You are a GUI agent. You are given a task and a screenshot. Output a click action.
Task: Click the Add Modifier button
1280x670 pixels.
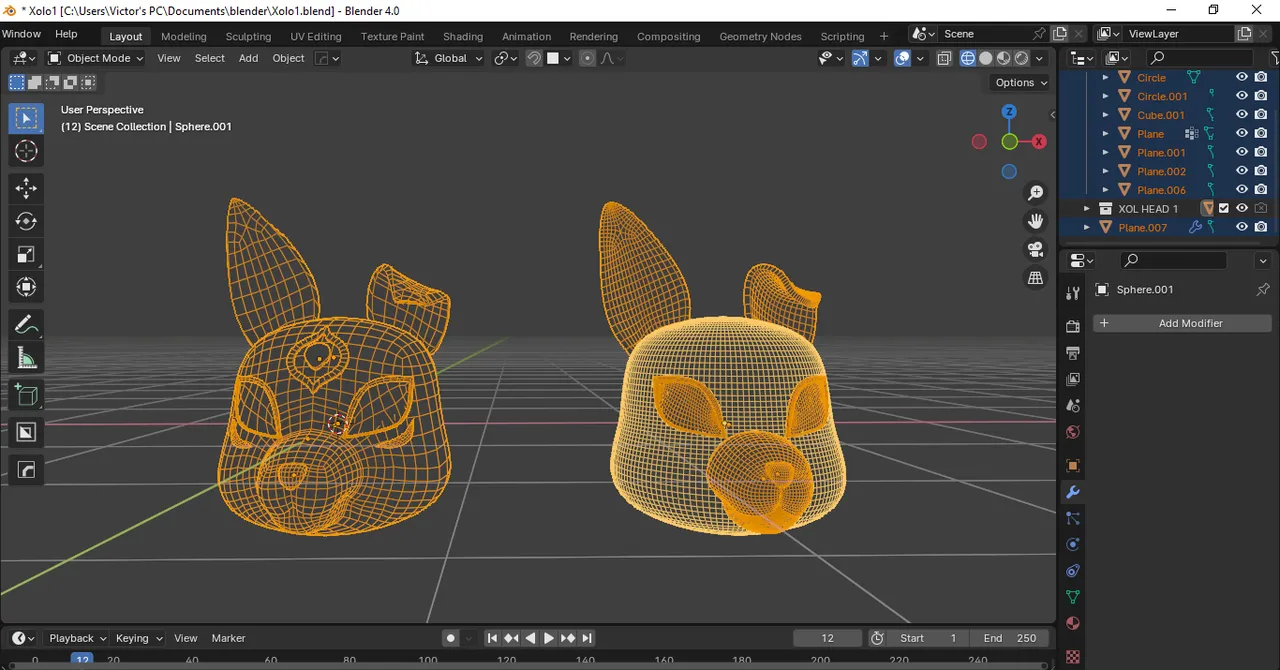[x=1182, y=323]
